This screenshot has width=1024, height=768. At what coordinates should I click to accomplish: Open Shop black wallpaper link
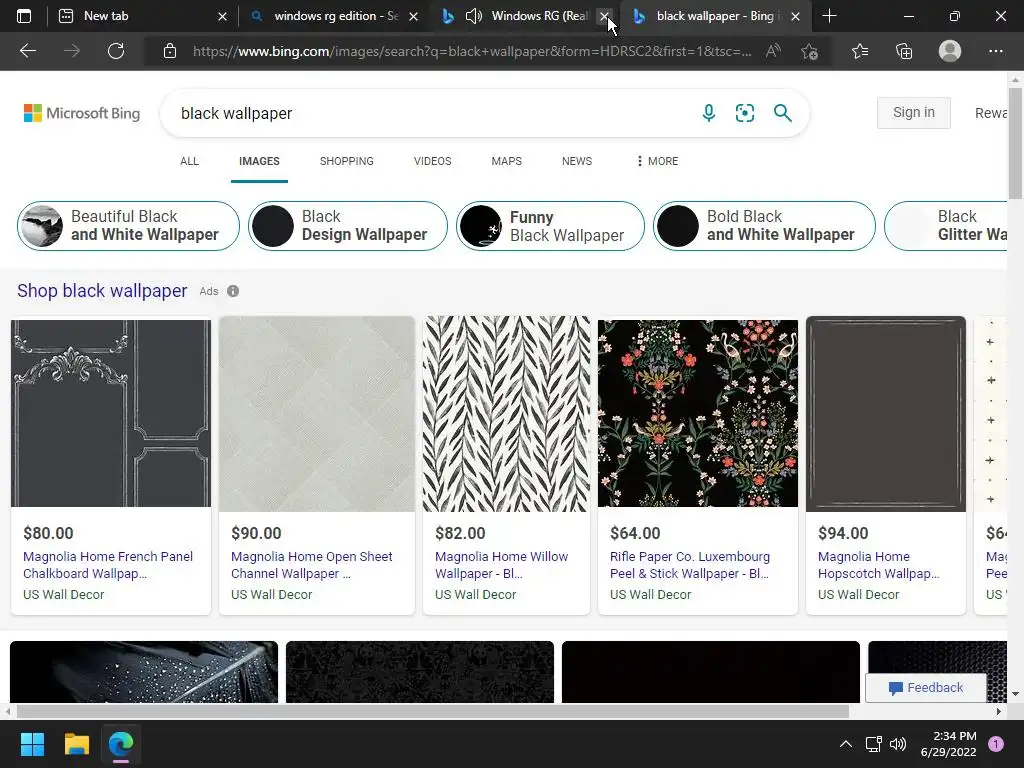pos(102,291)
